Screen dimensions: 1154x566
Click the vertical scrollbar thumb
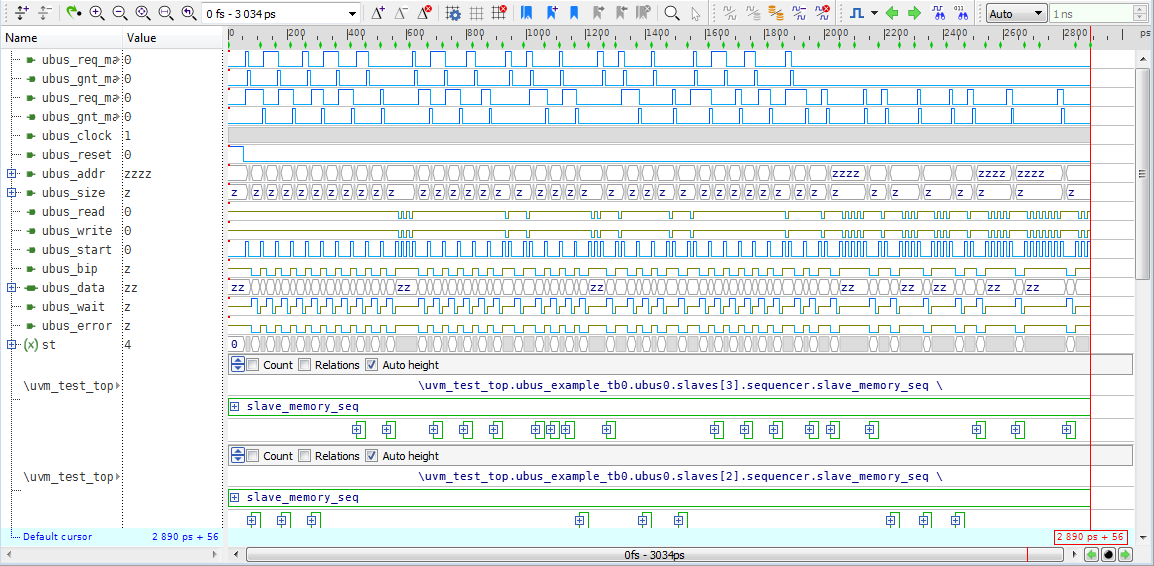click(x=1144, y=174)
